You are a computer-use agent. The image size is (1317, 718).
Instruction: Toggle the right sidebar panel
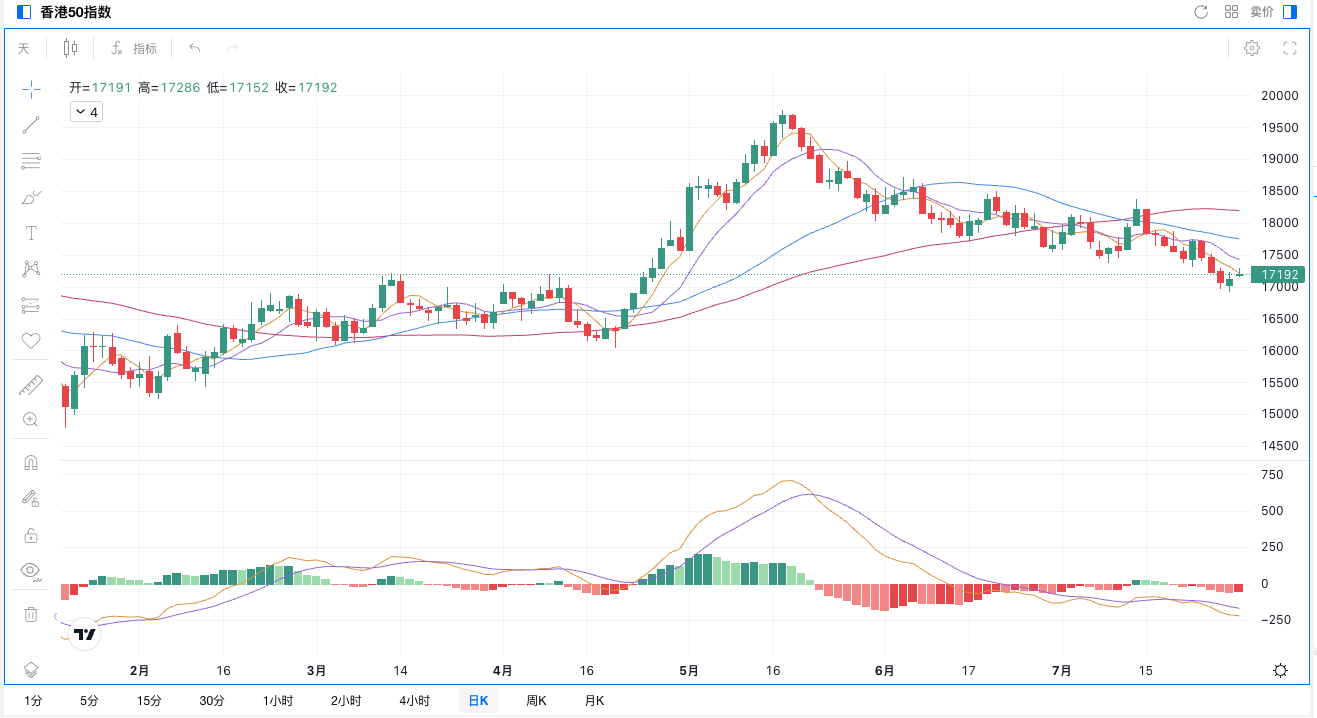(x=1290, y=12)
